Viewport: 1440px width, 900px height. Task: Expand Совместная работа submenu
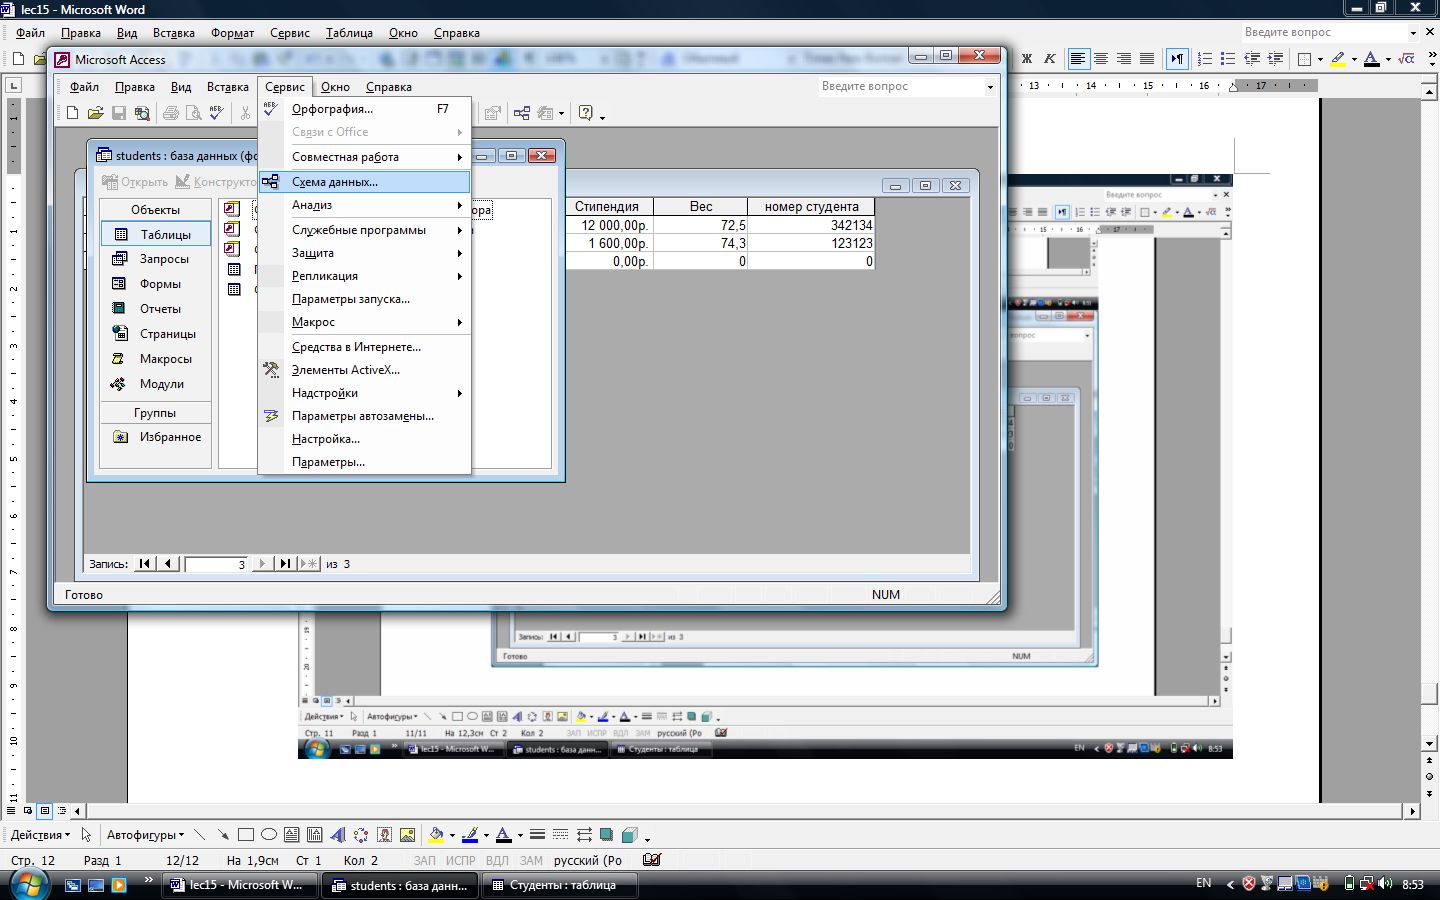pos(364,157)
